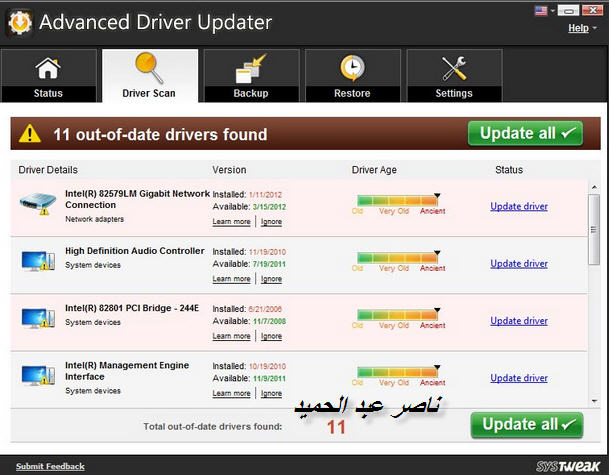Click the Settings wrench icon
The height and width of the screenshot is (475, 609).
pos(454,68)
